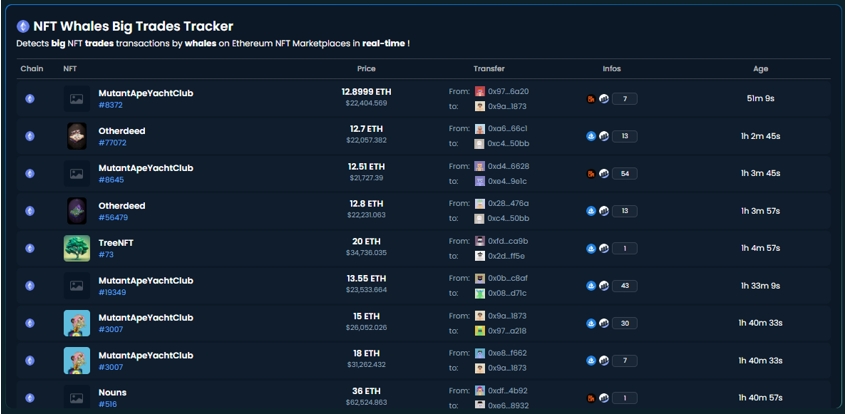The width and height of the screenshot is (847, 414).
Task: Click the Ethereum chain icon in the MutantApeYachtClub #8372 row
Action: 30,99
